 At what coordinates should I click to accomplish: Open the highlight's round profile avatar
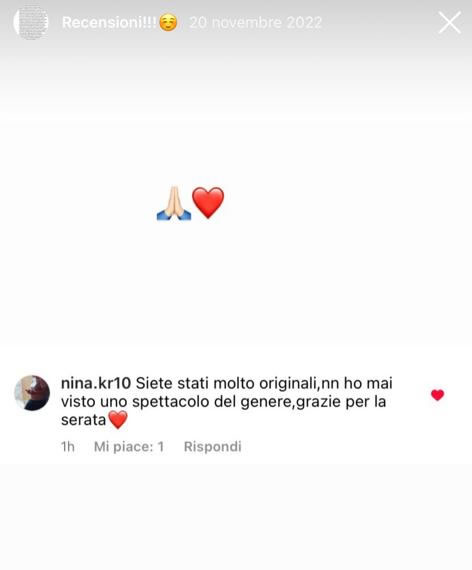point(31,22)
